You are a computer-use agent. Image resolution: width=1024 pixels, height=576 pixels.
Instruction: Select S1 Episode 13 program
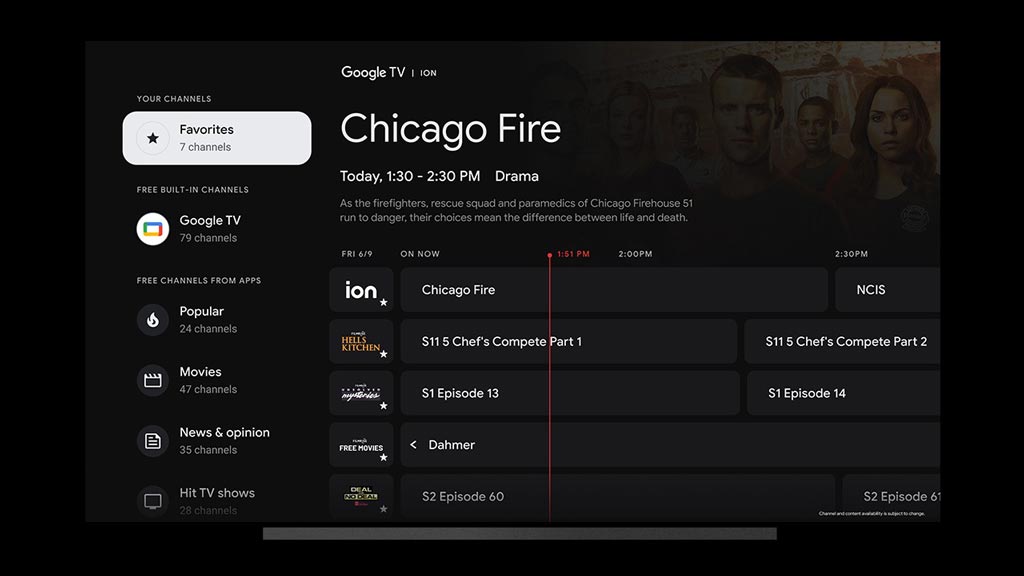(570, 393)
